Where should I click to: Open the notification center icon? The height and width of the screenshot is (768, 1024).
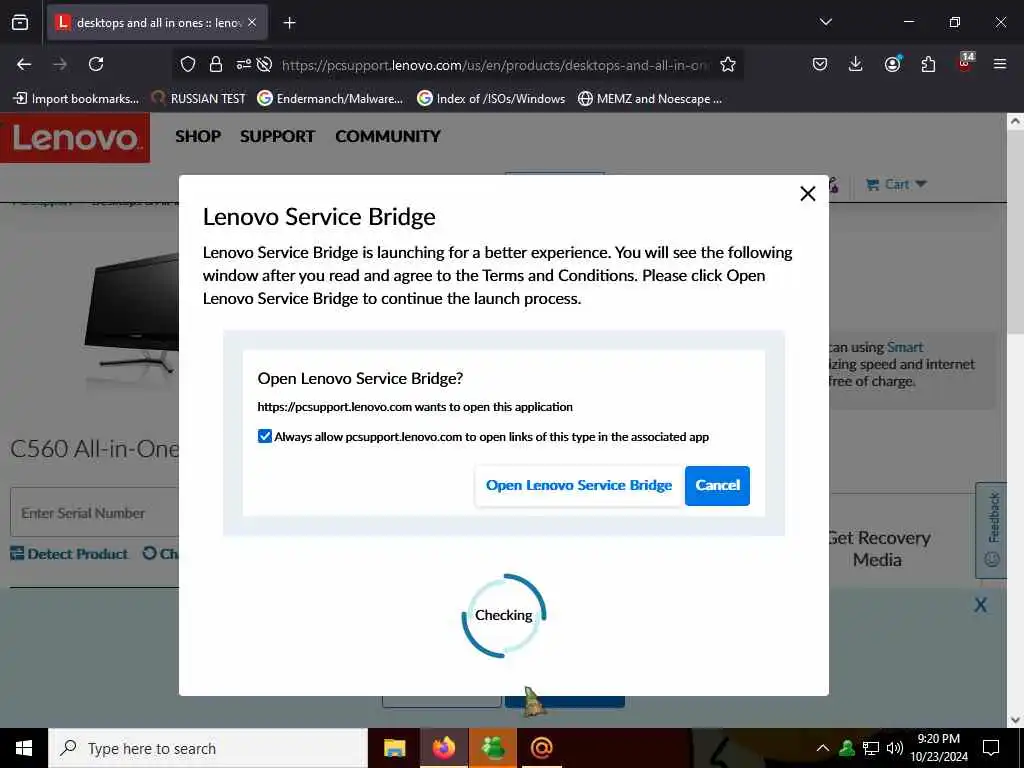[991, 748]
